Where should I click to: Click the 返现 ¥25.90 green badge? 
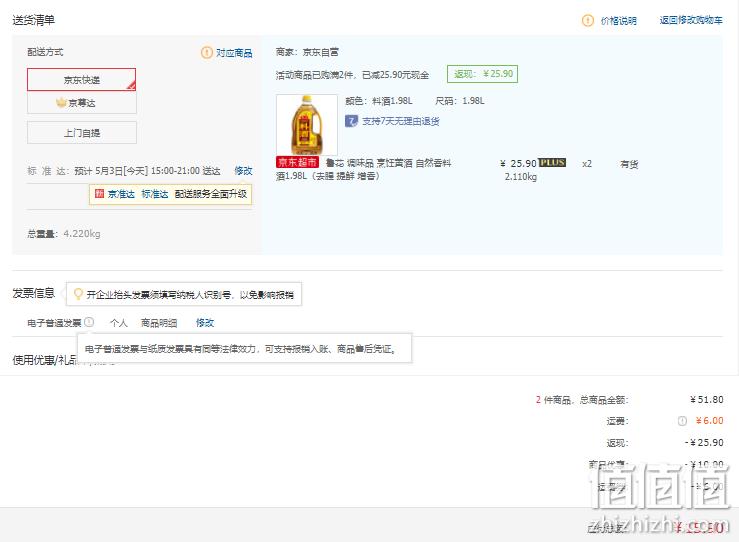482,74
